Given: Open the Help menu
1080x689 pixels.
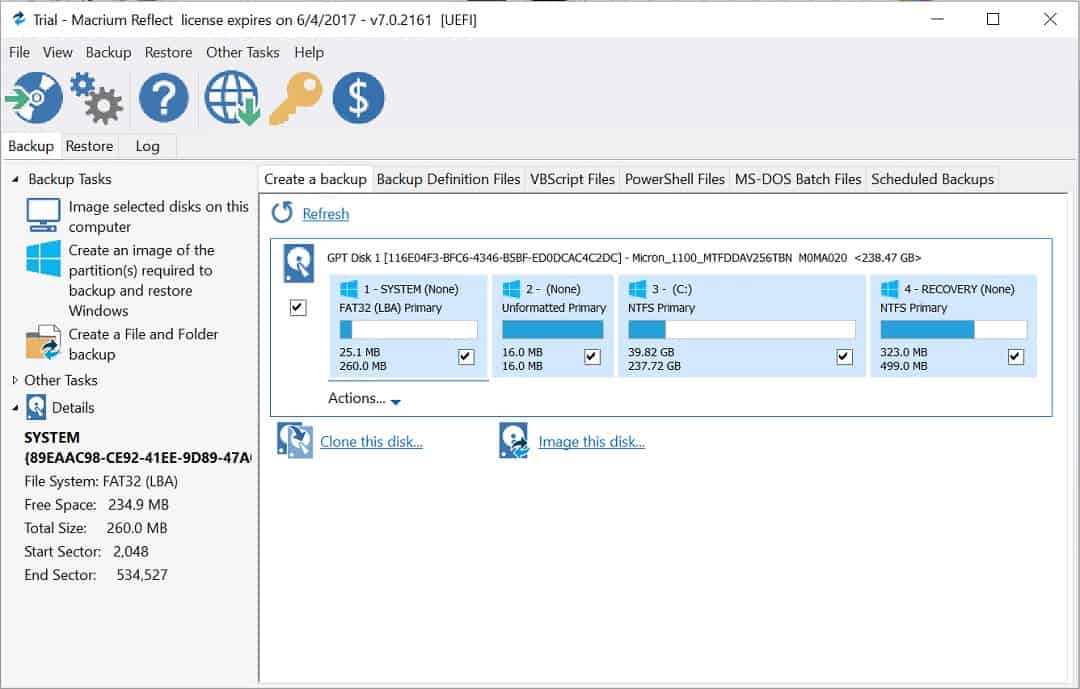Looking at the screenshot, I should [x=309, y=52].
